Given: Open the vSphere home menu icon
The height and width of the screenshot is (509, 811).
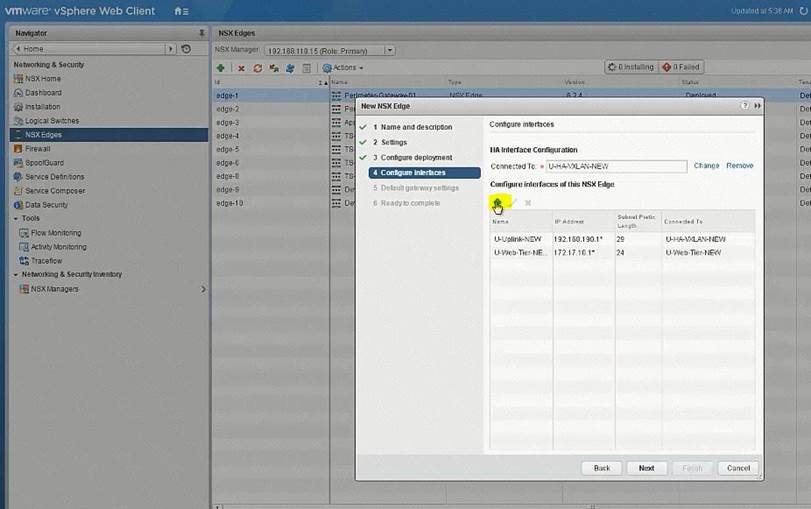Looking at the screenshot, I should (180, 11).
